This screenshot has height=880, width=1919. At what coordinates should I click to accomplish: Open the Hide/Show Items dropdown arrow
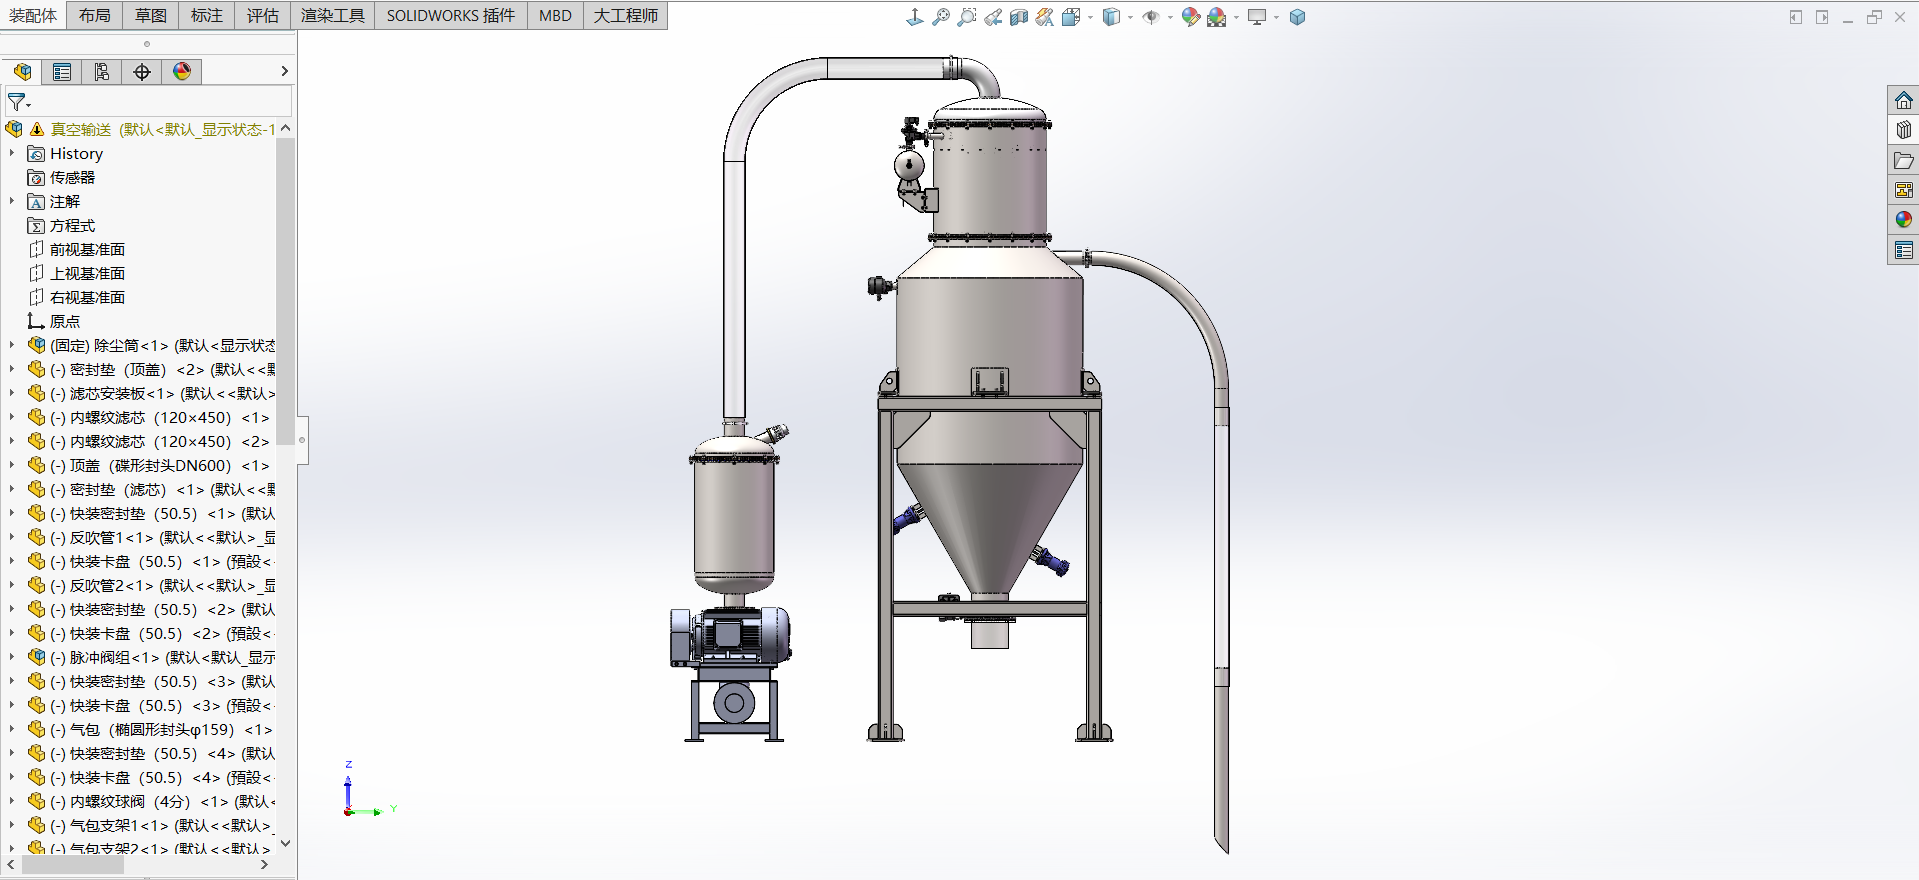click(1170, 17)
